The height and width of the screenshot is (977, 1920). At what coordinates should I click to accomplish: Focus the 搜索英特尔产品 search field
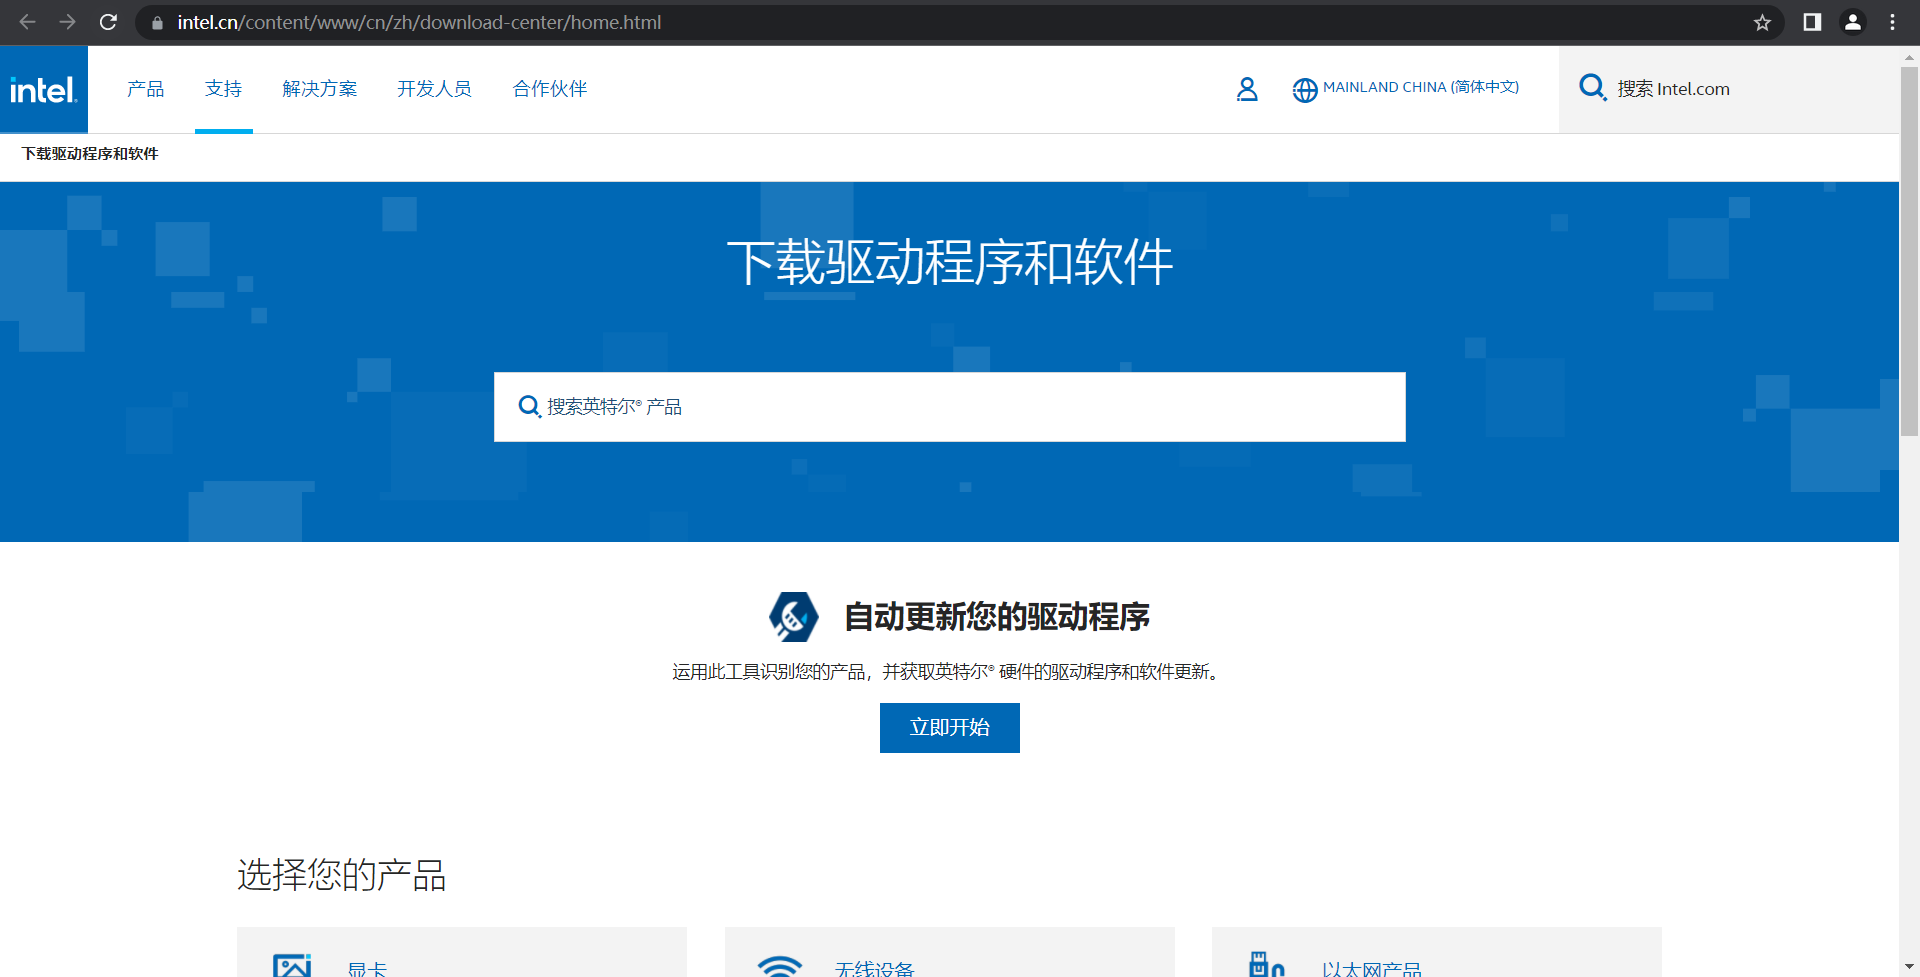[950, 407]
